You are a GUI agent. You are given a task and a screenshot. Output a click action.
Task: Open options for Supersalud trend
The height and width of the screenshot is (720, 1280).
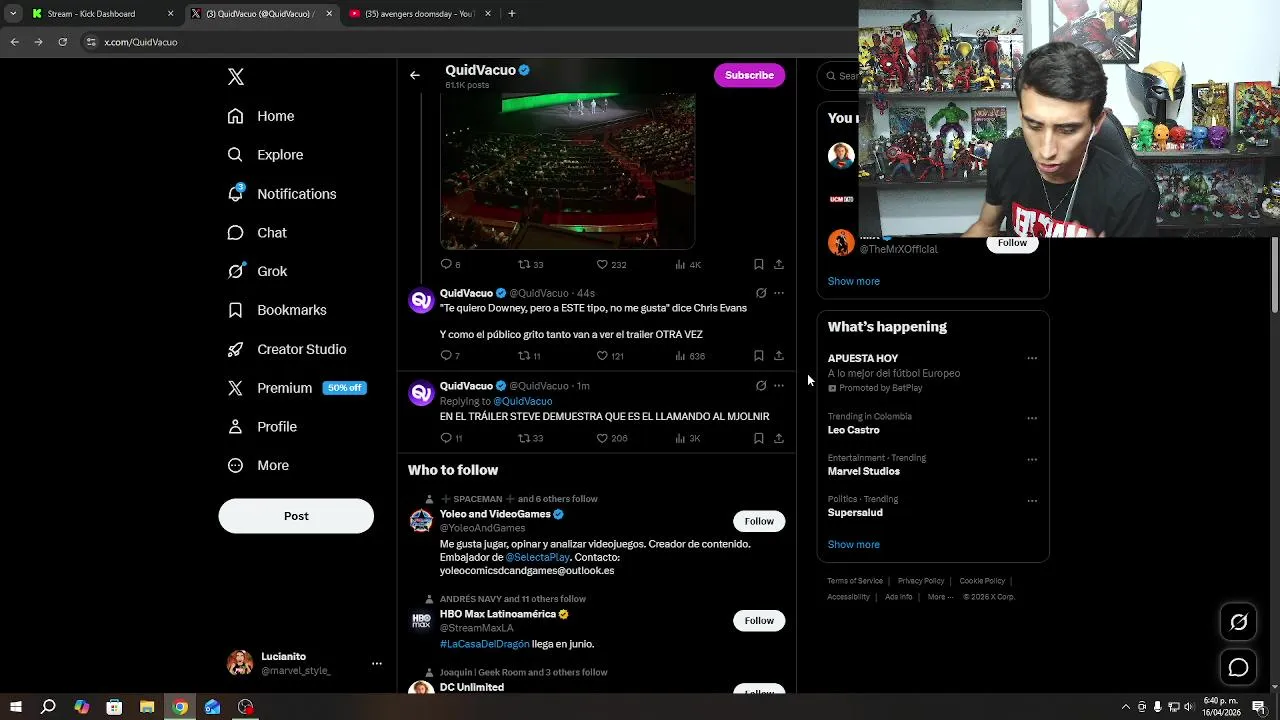1032,501
